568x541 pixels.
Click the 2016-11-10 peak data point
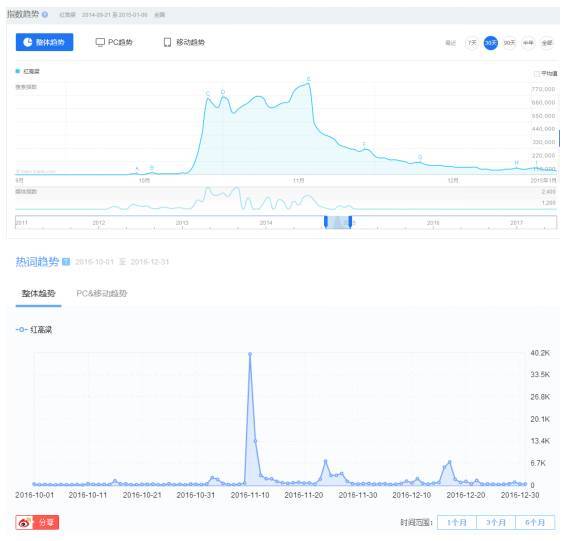click(250, 354)
